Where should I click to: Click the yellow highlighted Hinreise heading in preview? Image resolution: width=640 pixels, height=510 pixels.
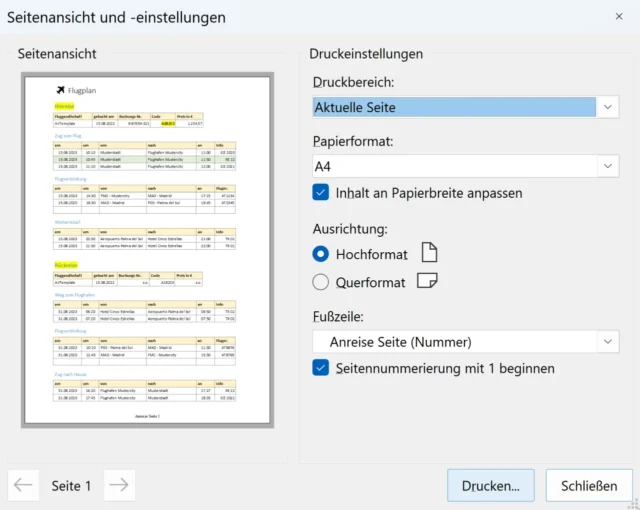[64, 105]
